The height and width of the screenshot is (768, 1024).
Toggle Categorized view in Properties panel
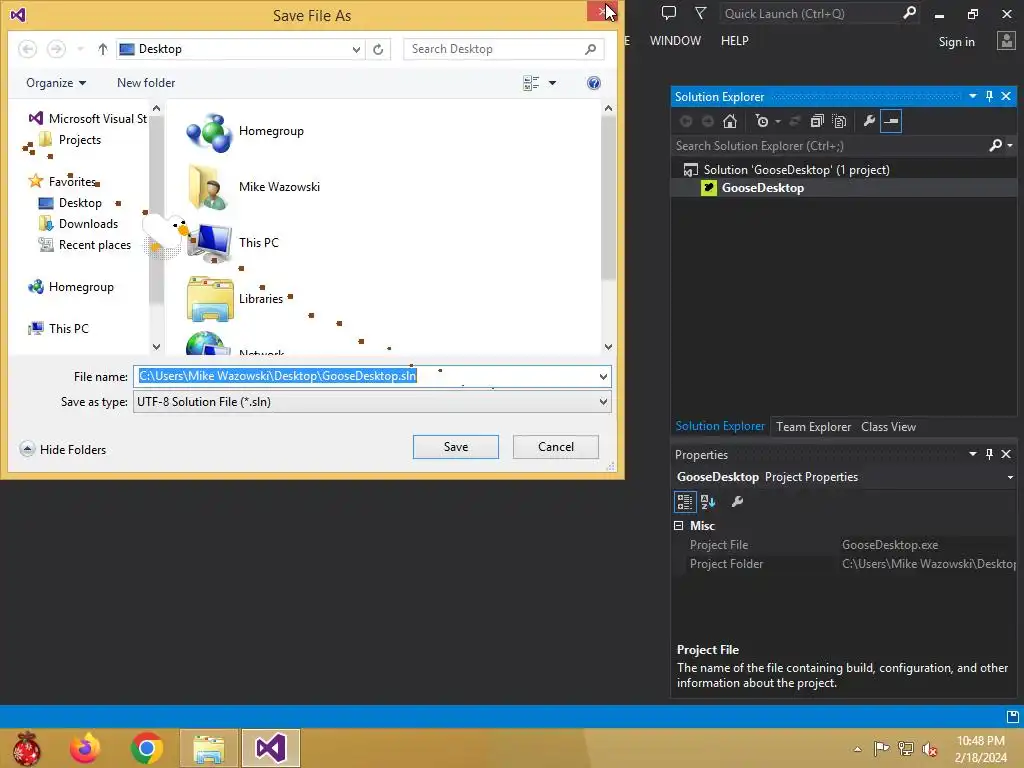(x=684, y=502)
